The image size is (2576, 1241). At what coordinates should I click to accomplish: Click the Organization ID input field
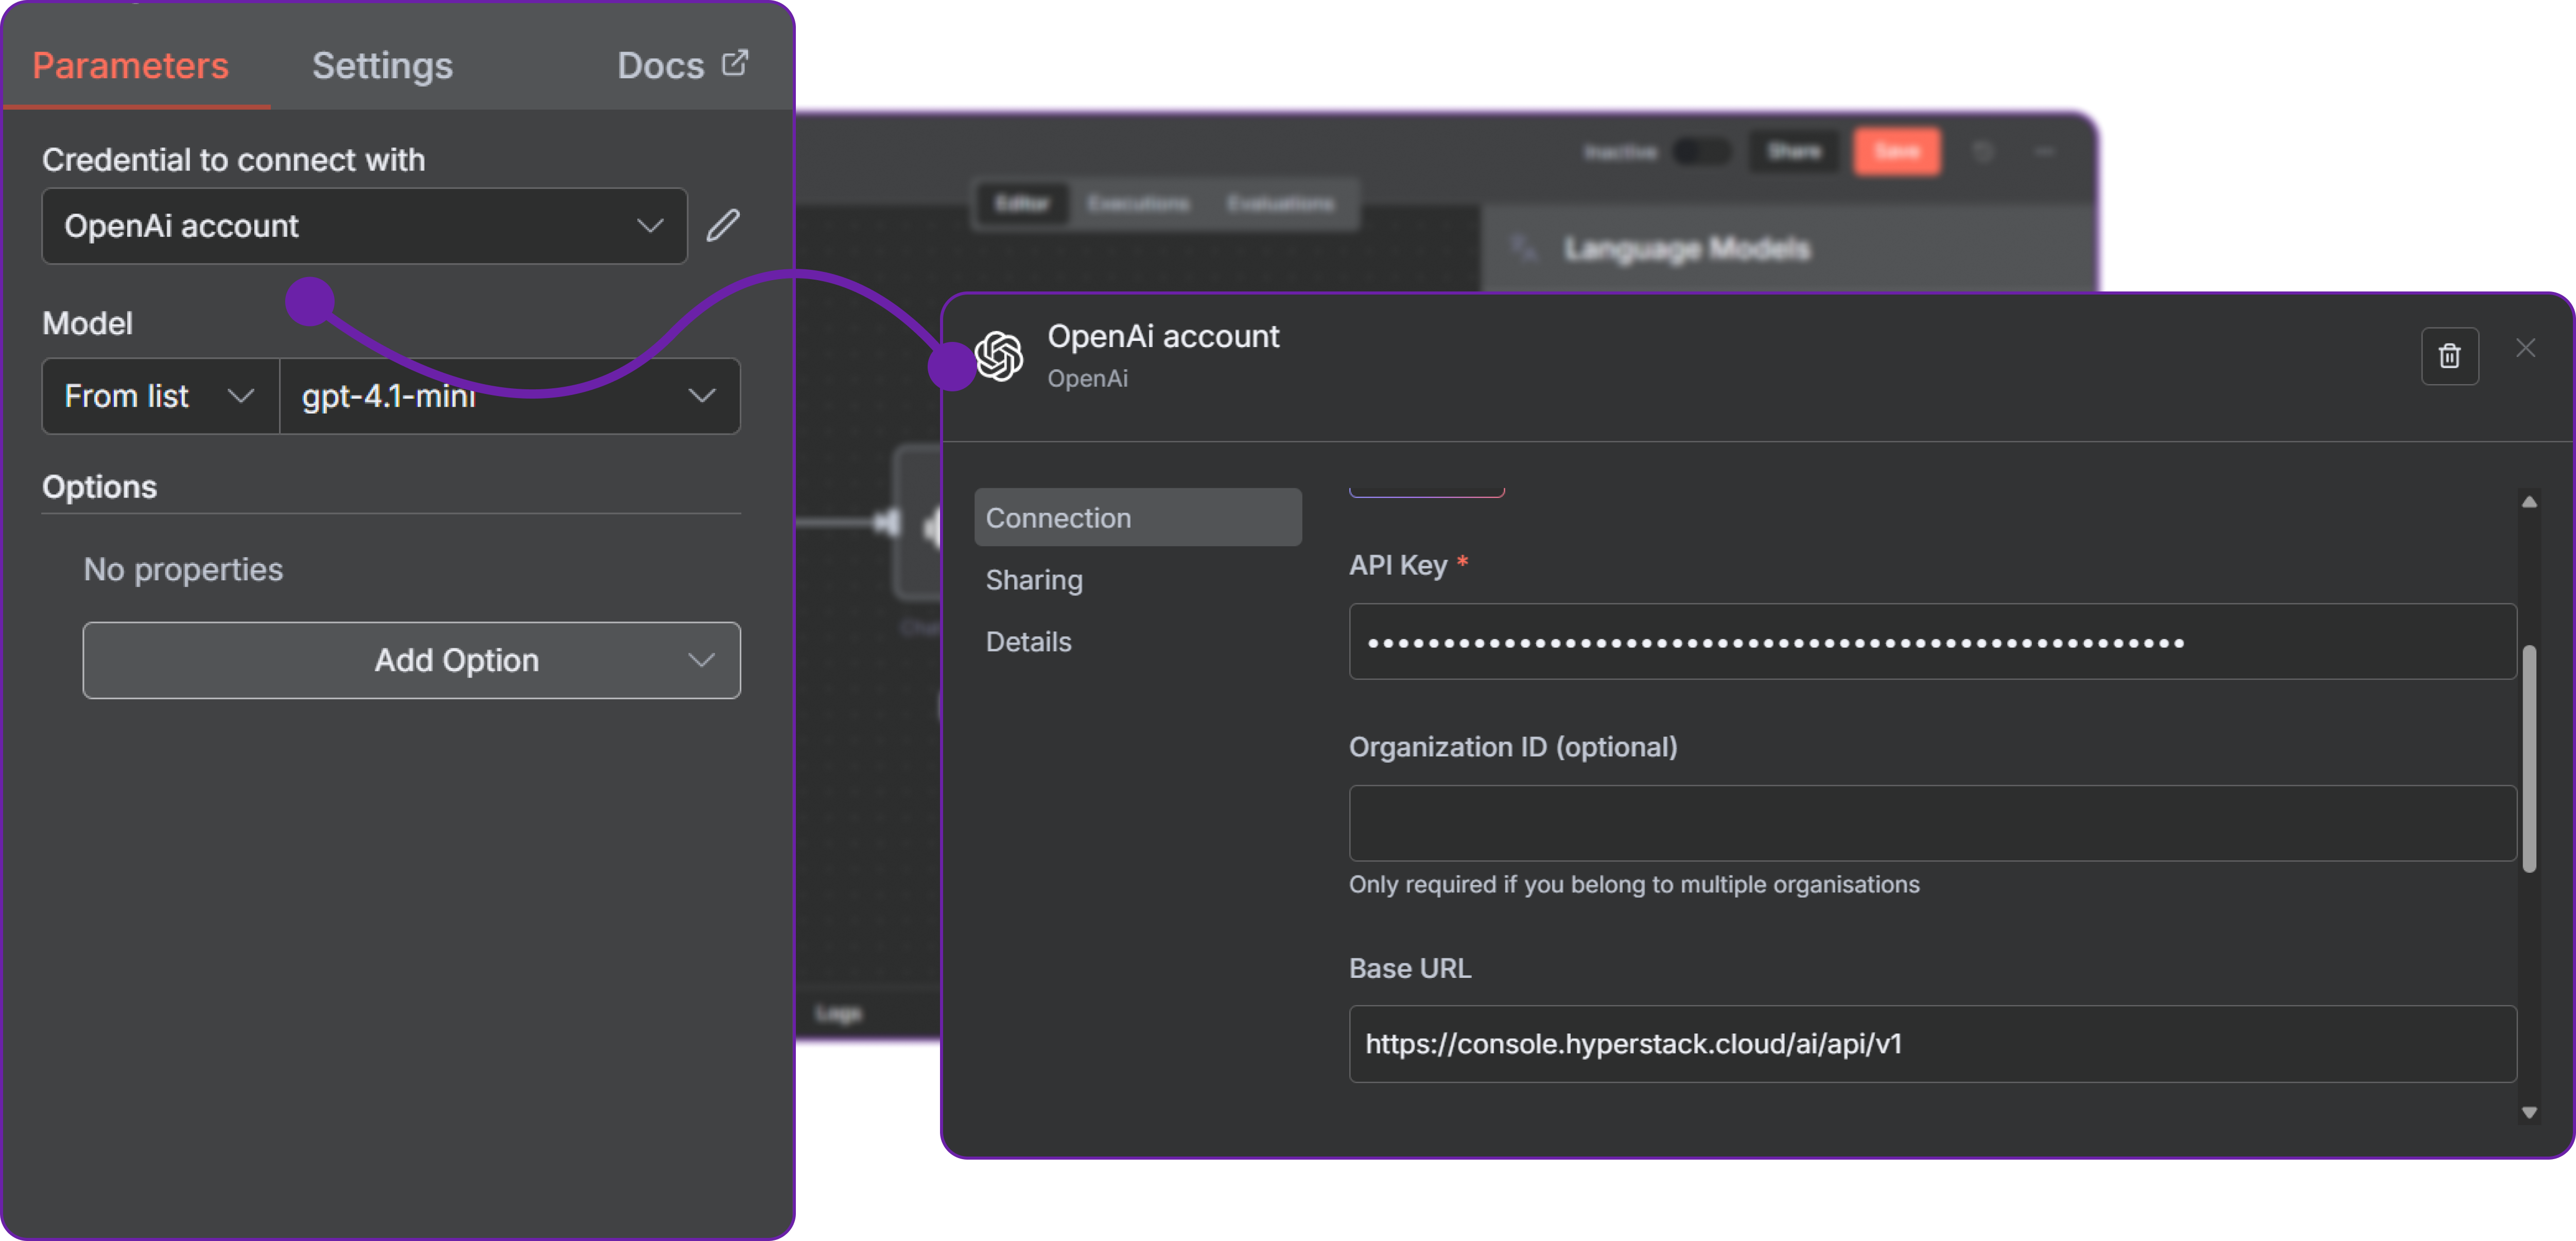point(1931,823)
